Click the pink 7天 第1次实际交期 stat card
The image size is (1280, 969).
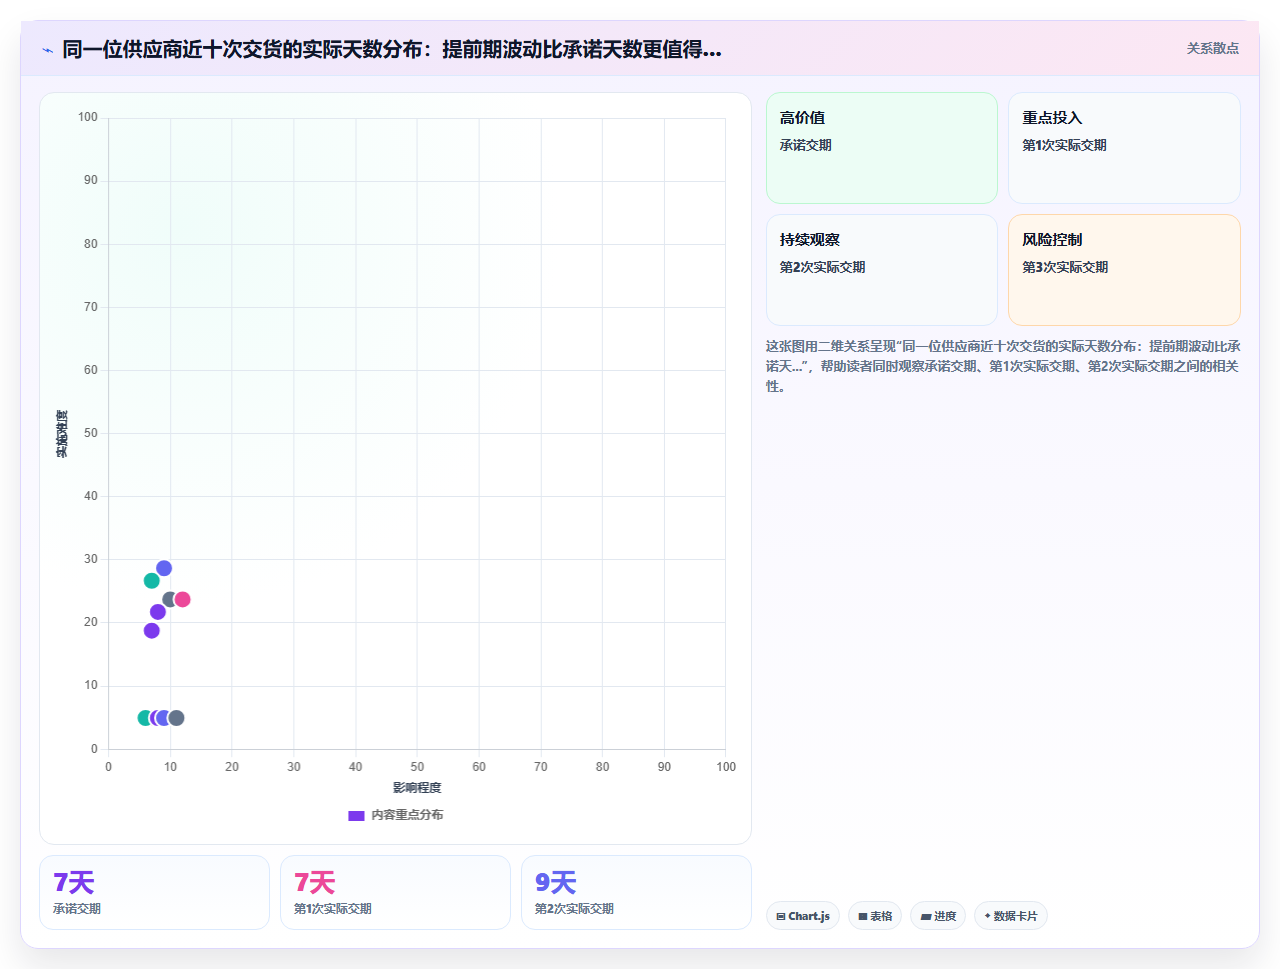(395, 892)
